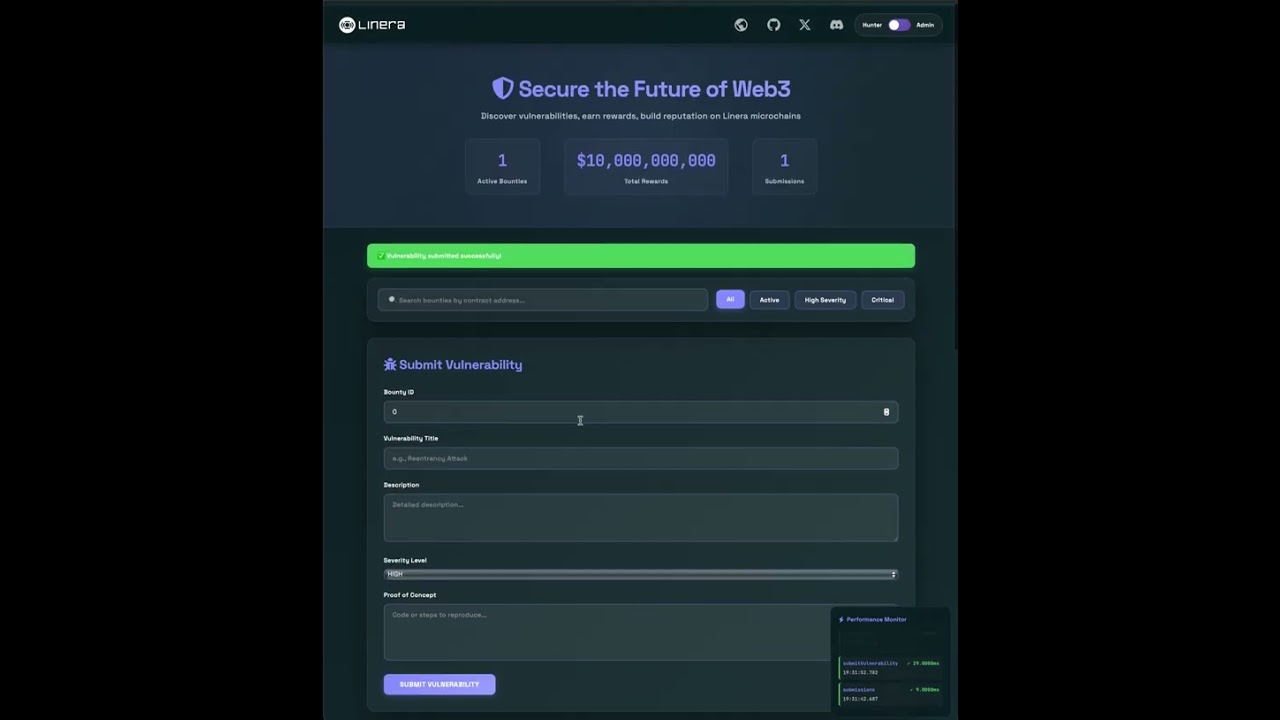Image resolution: width=1280 pixels, height=720 pixels.
Task: Click the Submissions stat card
Action: click(784, 167)
